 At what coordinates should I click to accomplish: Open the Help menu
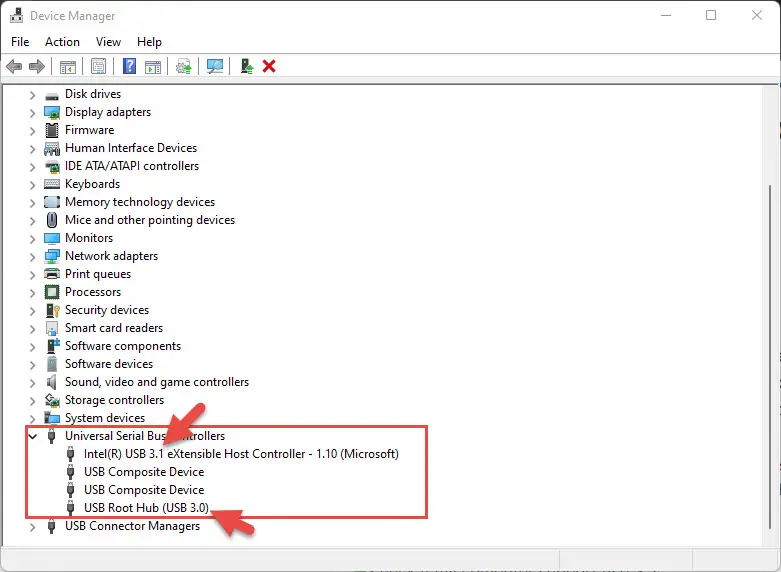(x=149, y=42)
